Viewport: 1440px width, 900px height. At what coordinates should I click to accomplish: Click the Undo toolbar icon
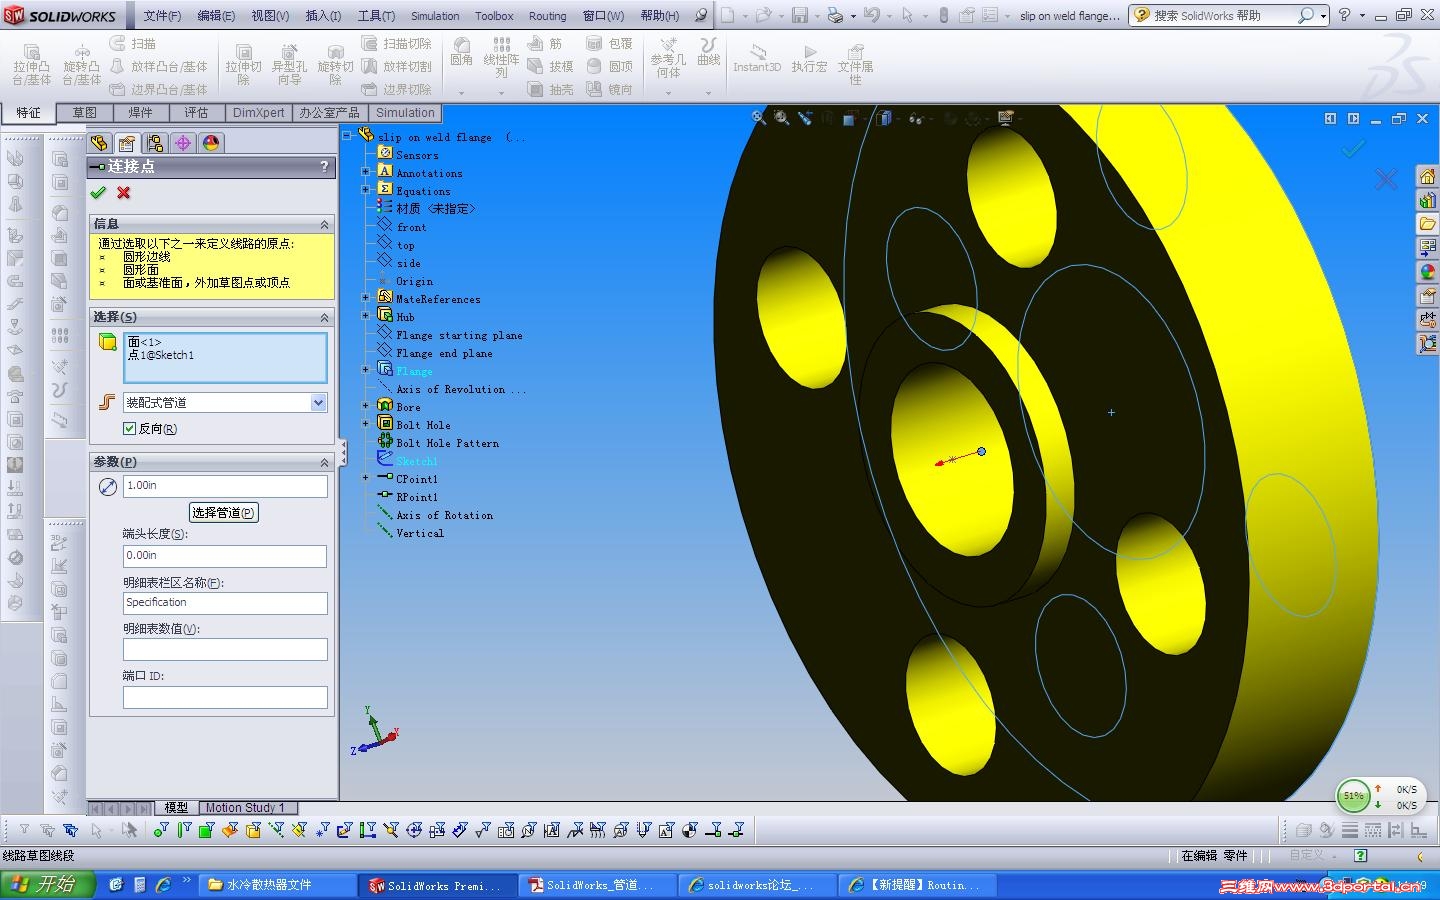(872, 15)
